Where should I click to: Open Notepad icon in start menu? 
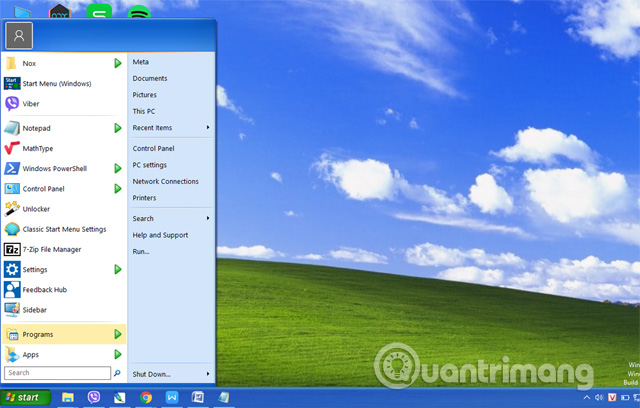12,128
